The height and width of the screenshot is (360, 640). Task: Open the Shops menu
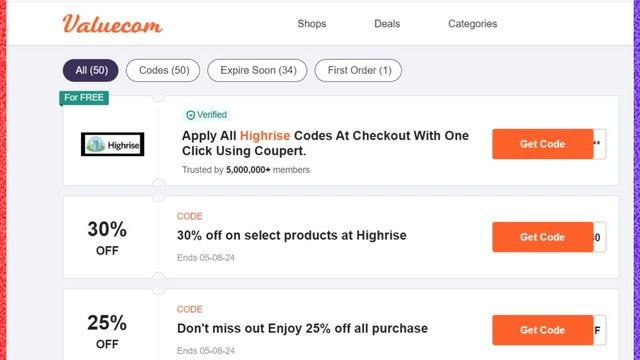tap(312, 24)
